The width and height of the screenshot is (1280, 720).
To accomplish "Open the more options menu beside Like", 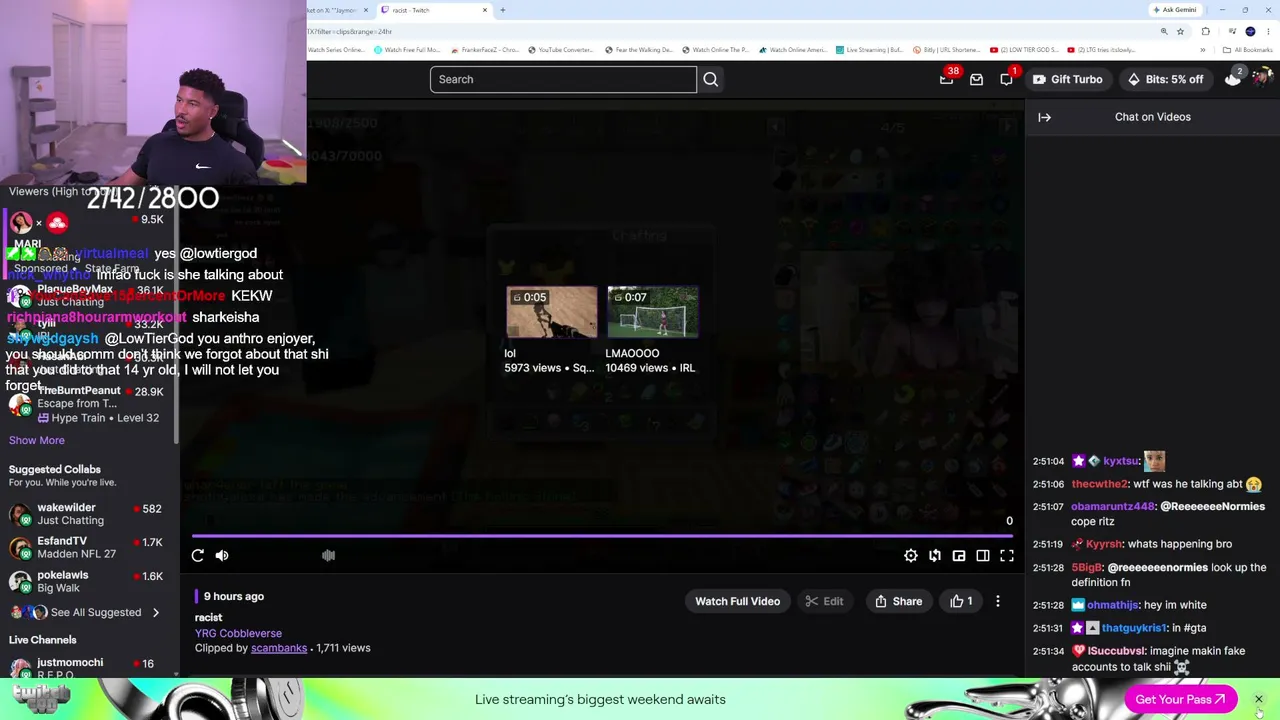I will tap(998, 601).
